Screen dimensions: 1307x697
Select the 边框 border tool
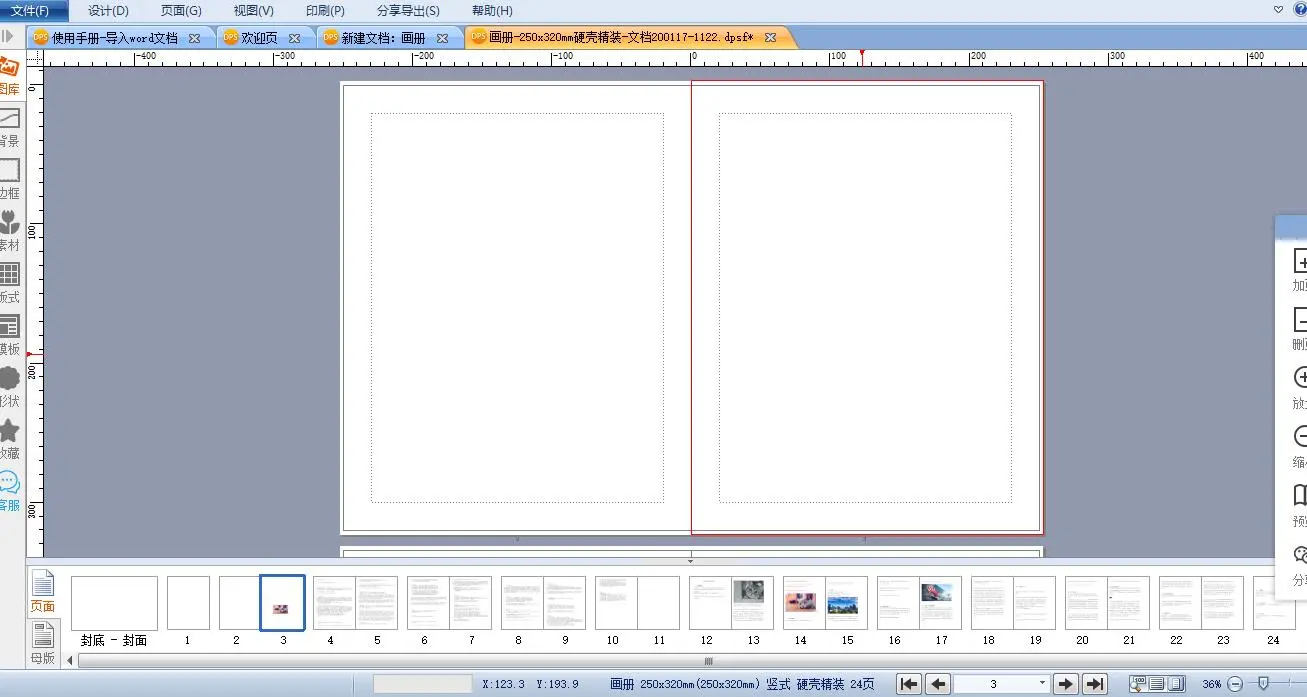point(9,178)
